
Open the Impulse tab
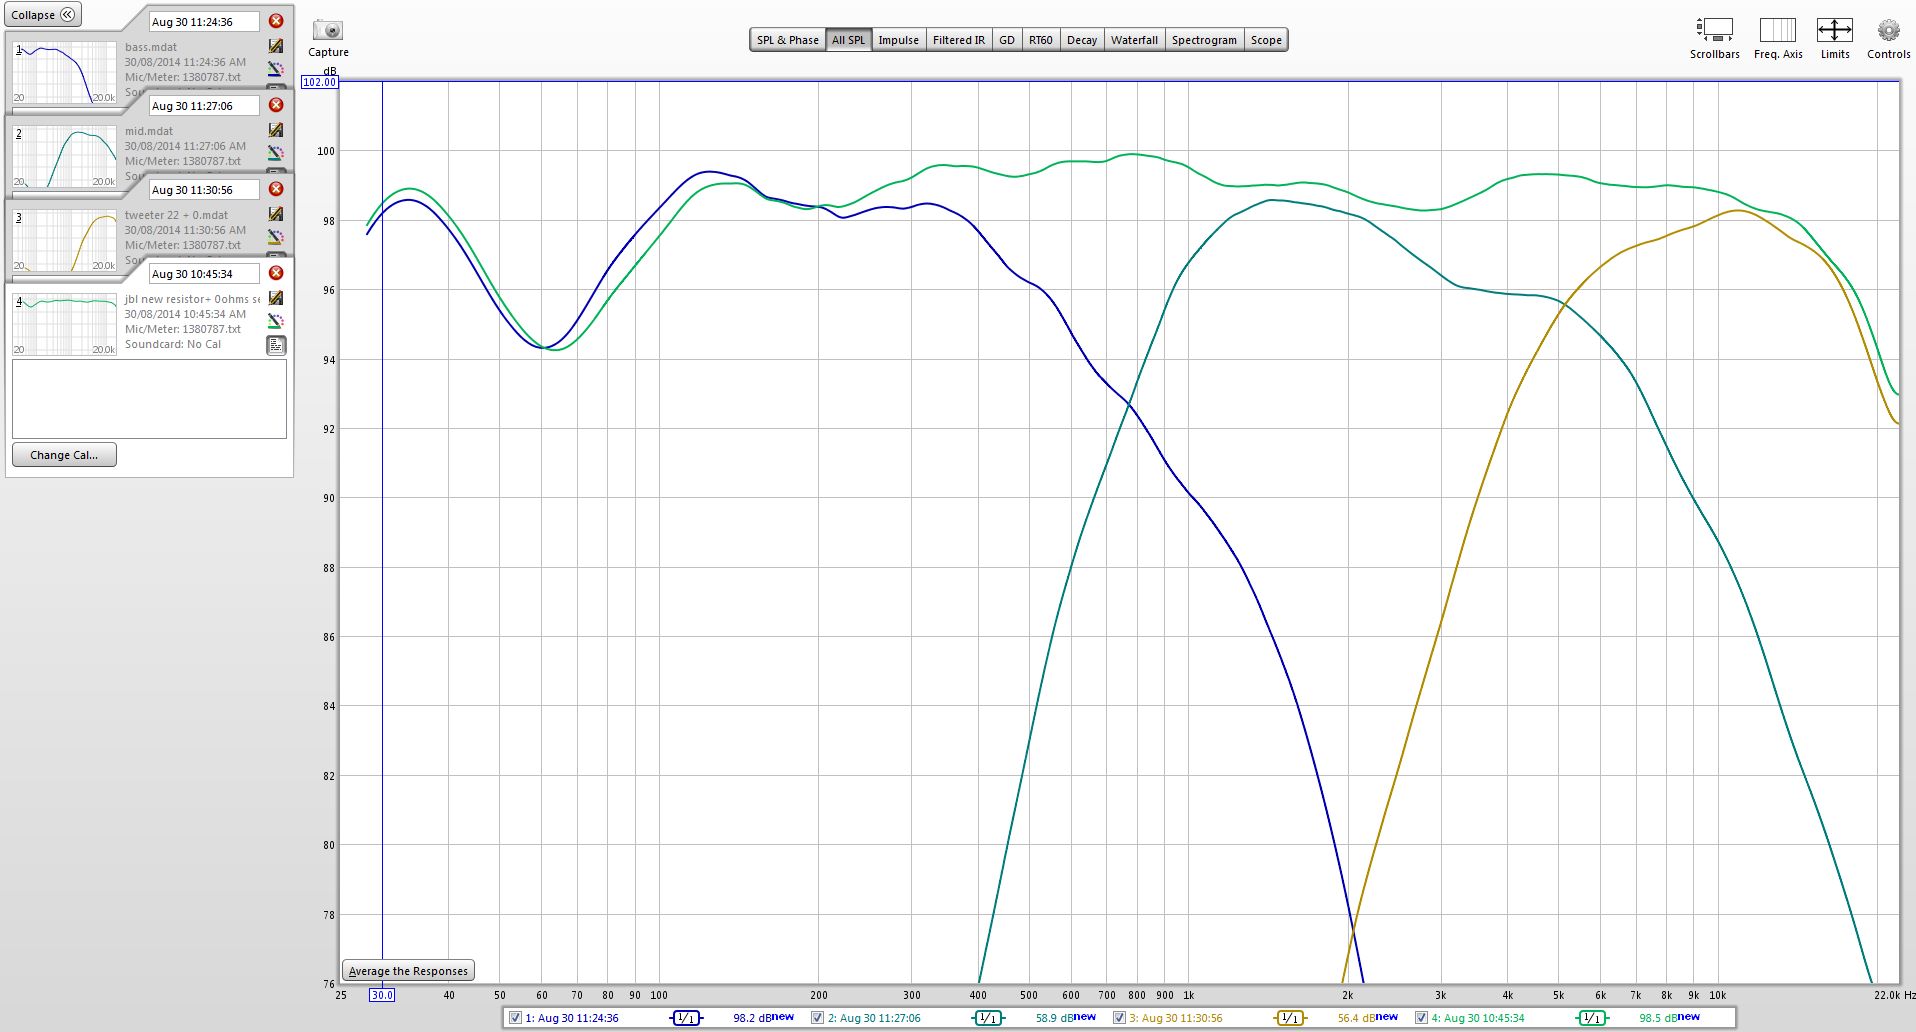click(898, 40)
